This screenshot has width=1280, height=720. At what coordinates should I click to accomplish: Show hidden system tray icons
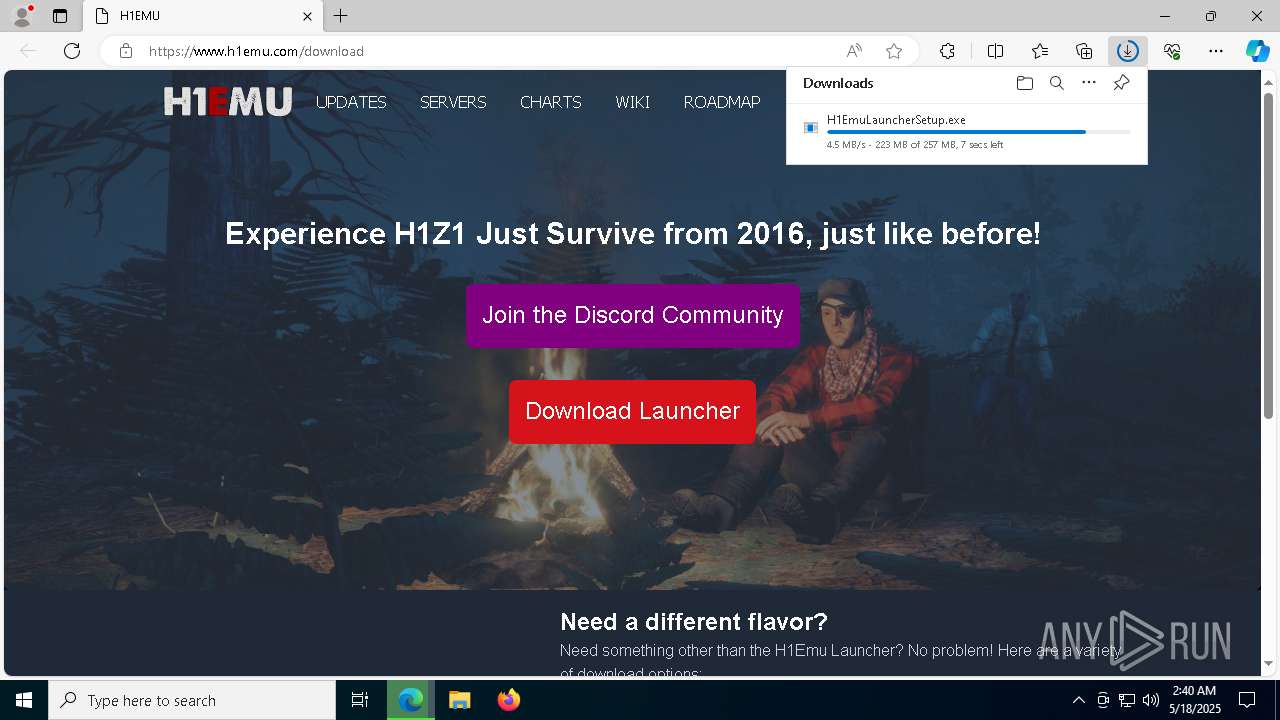[1078, 700]
